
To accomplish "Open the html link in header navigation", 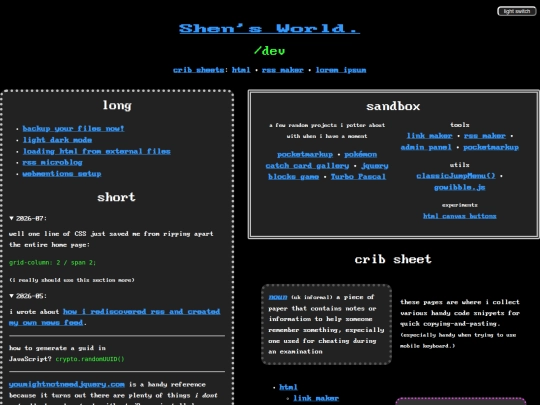I will pos(241,70).
